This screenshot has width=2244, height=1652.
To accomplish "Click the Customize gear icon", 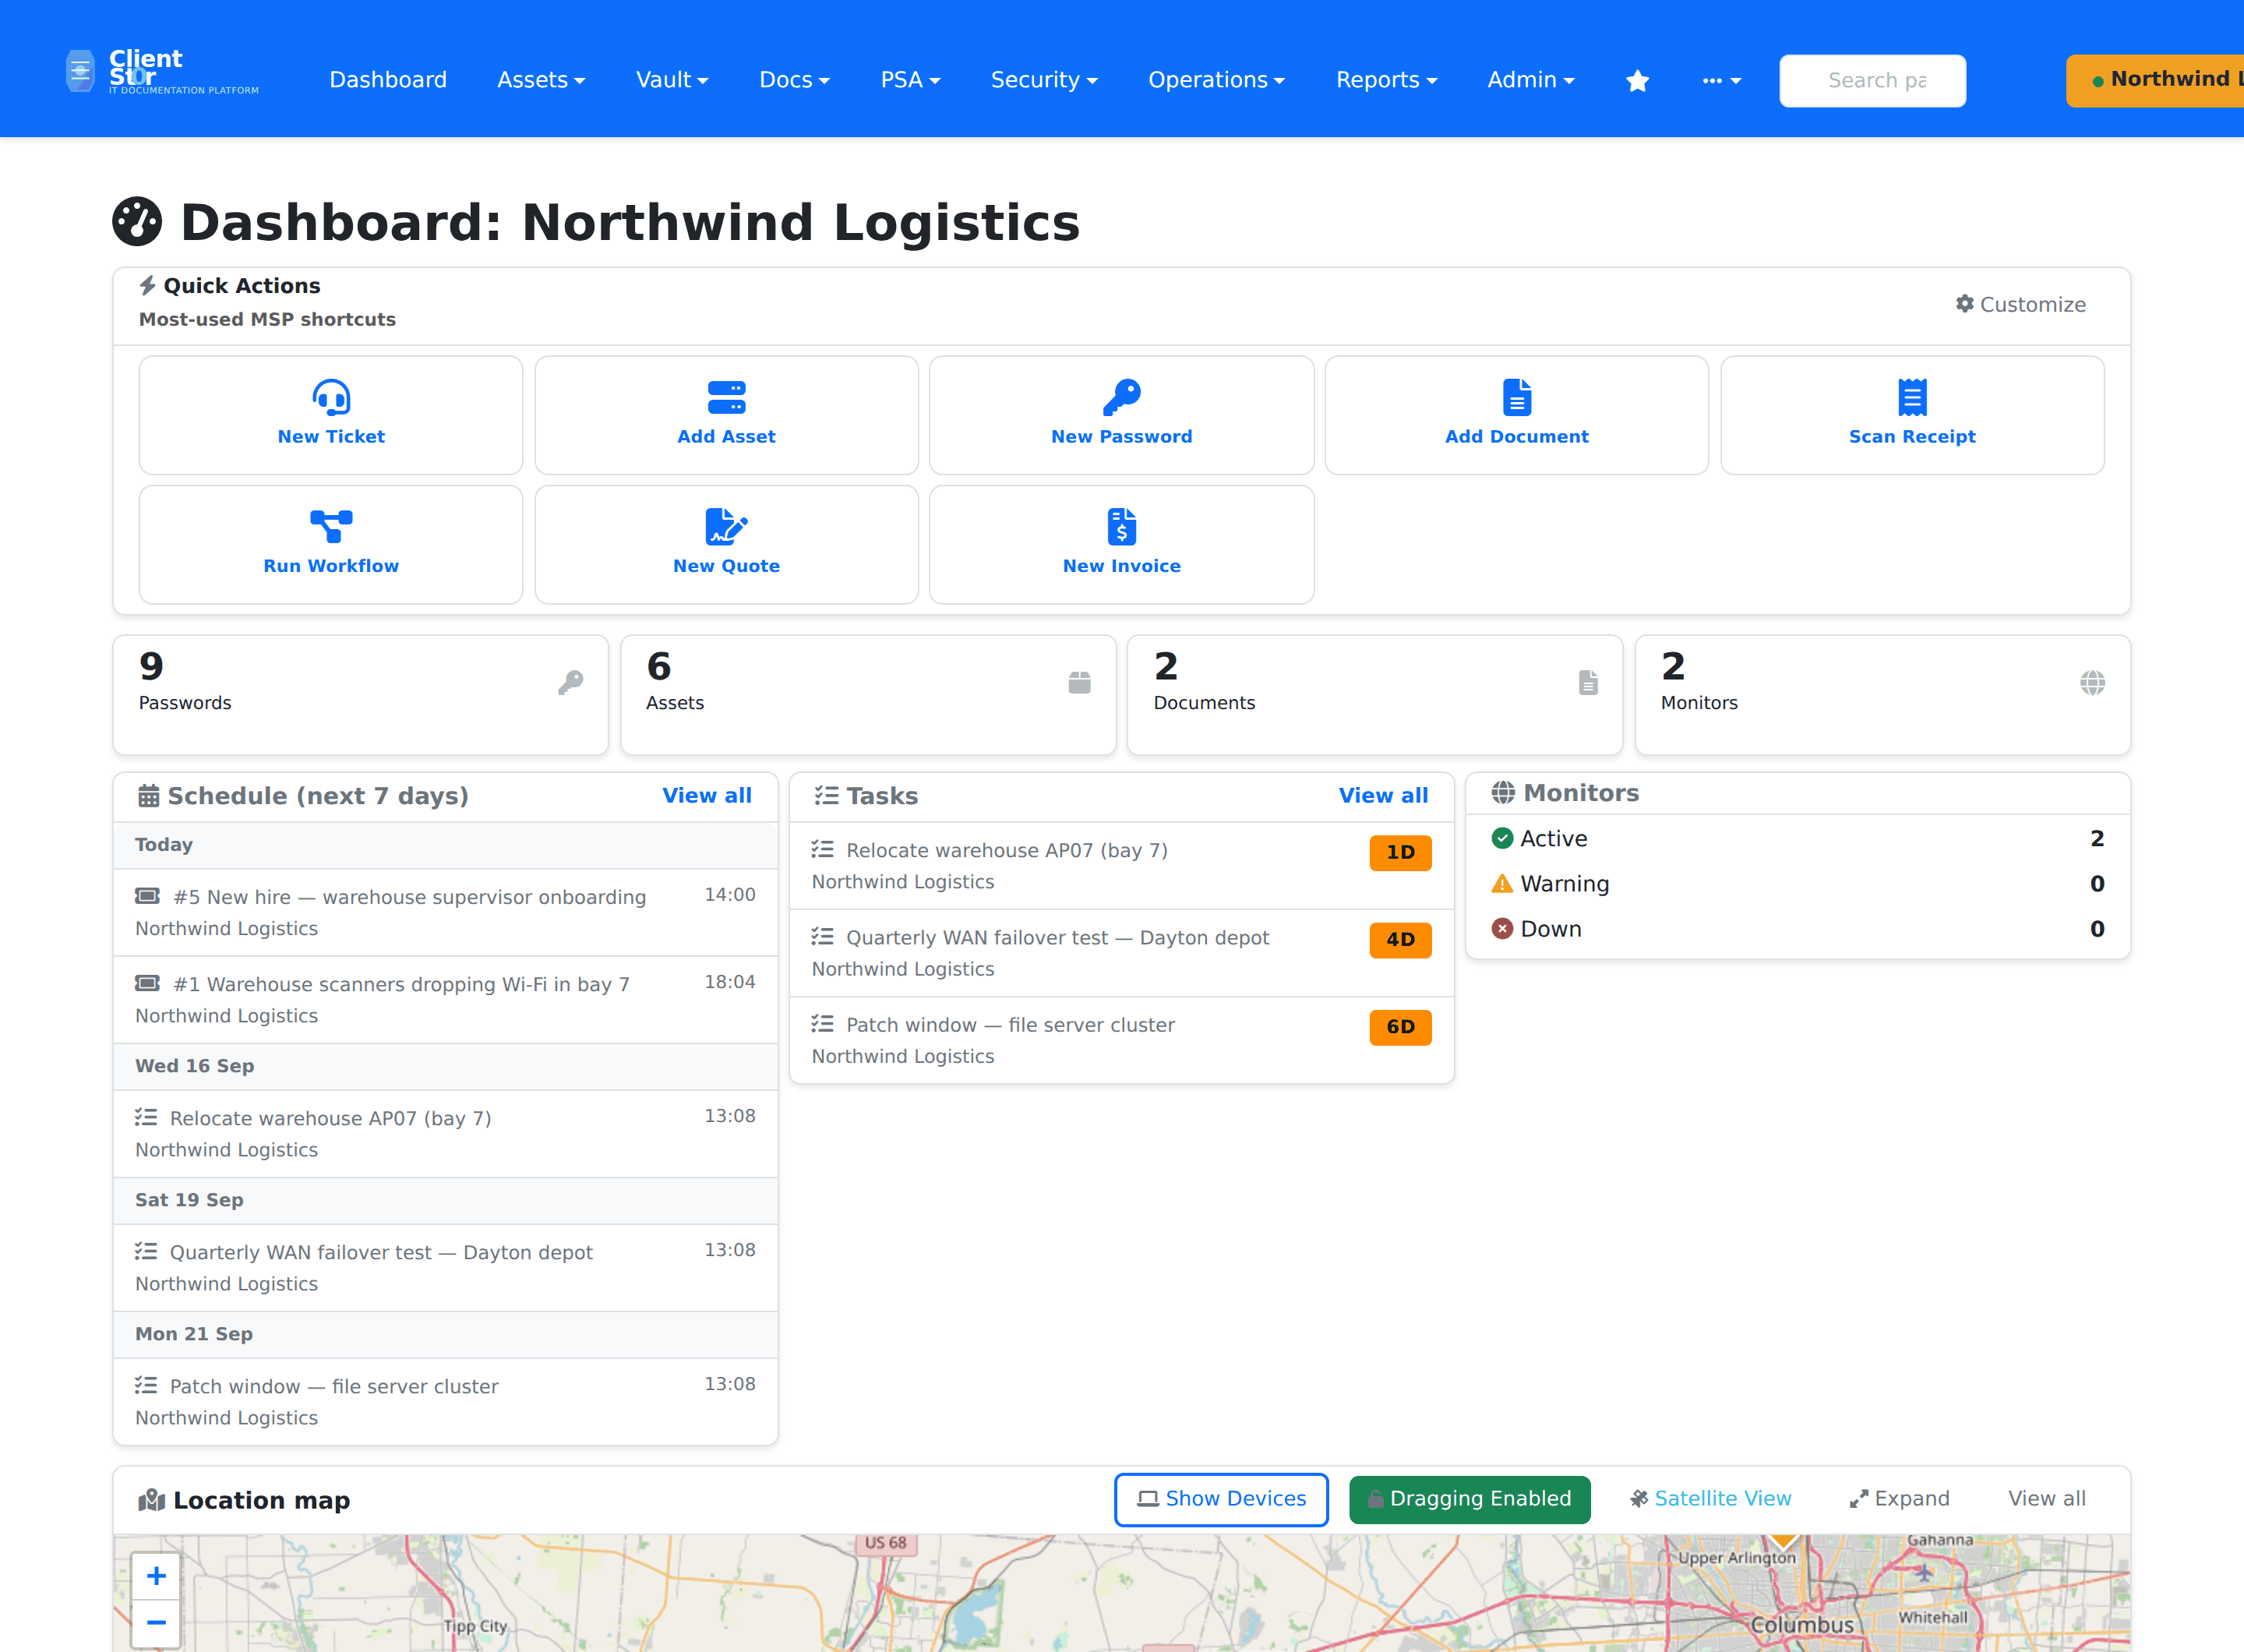I will 1964,303.
